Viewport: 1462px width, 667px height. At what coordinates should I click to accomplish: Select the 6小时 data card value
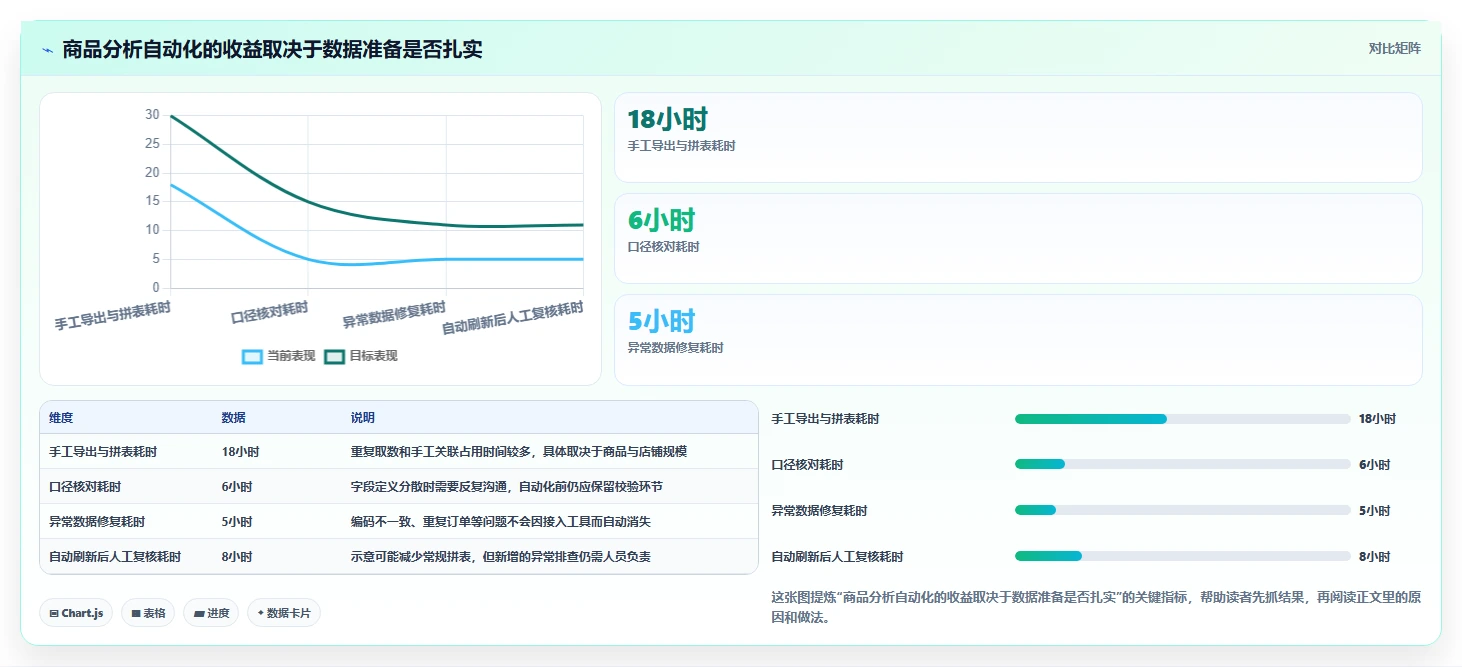click(660, 220)
